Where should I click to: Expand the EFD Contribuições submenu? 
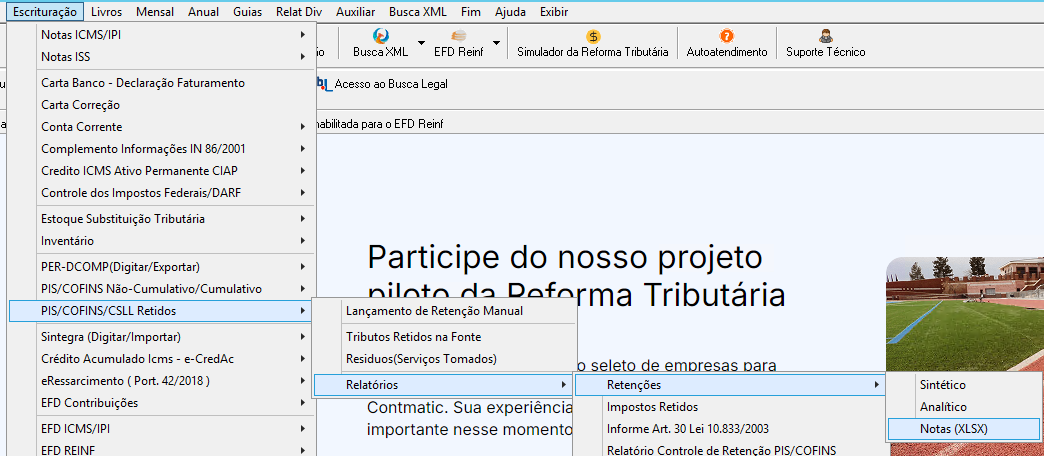[161, 403]
